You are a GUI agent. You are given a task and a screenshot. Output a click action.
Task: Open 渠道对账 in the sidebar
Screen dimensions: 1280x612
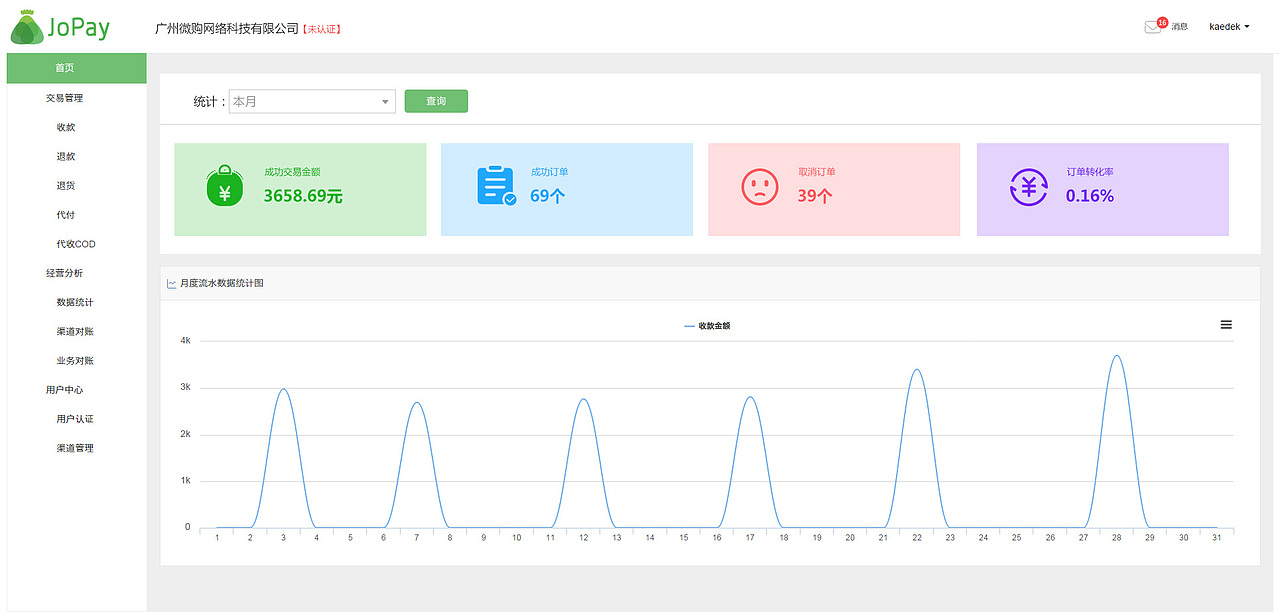click(75, 331)
